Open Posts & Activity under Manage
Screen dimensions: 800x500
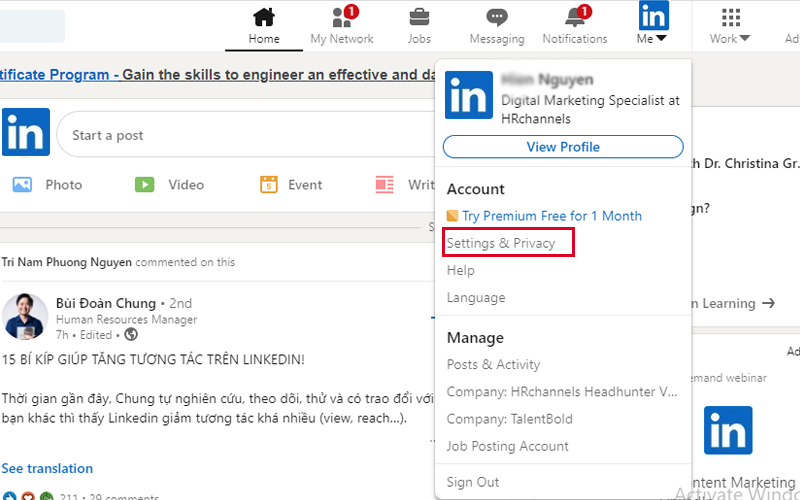coord(493,365)
